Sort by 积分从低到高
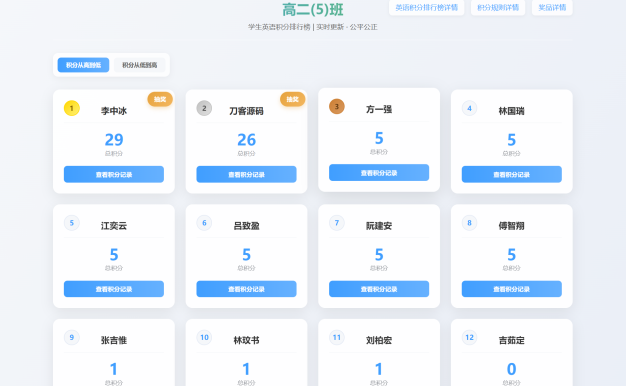The image size is (626, 386). (x=139, y=65)
